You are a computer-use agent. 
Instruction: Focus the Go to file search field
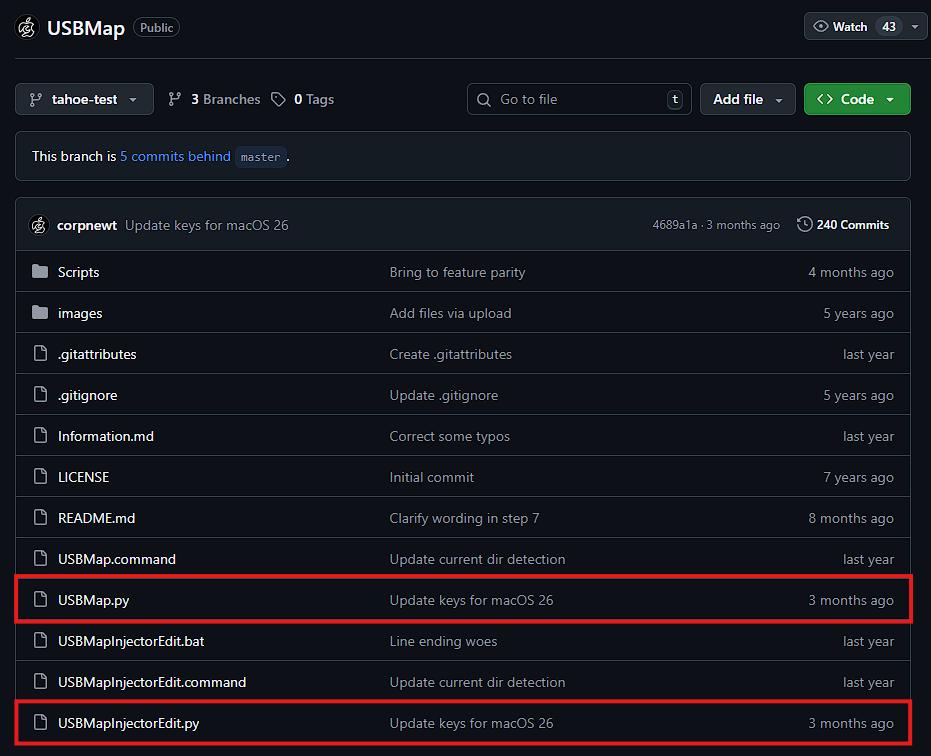point(579,99)
